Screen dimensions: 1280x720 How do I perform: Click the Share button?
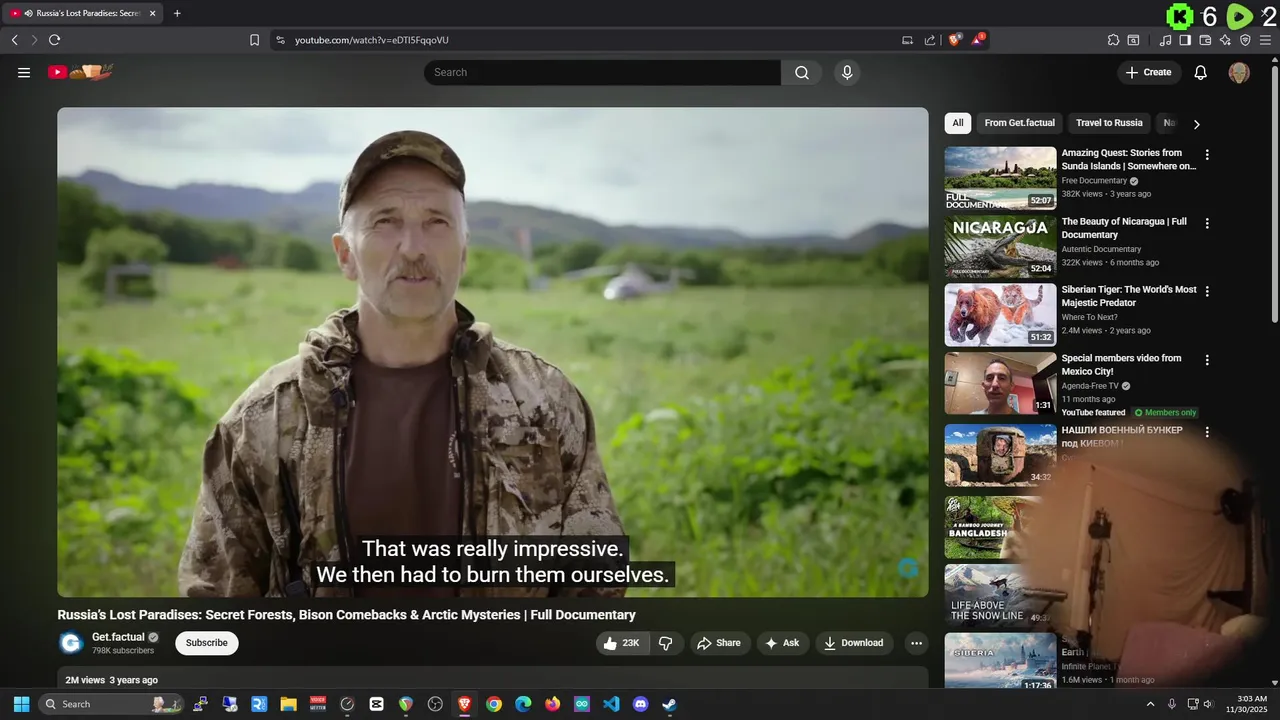click(x=719, y=643)
